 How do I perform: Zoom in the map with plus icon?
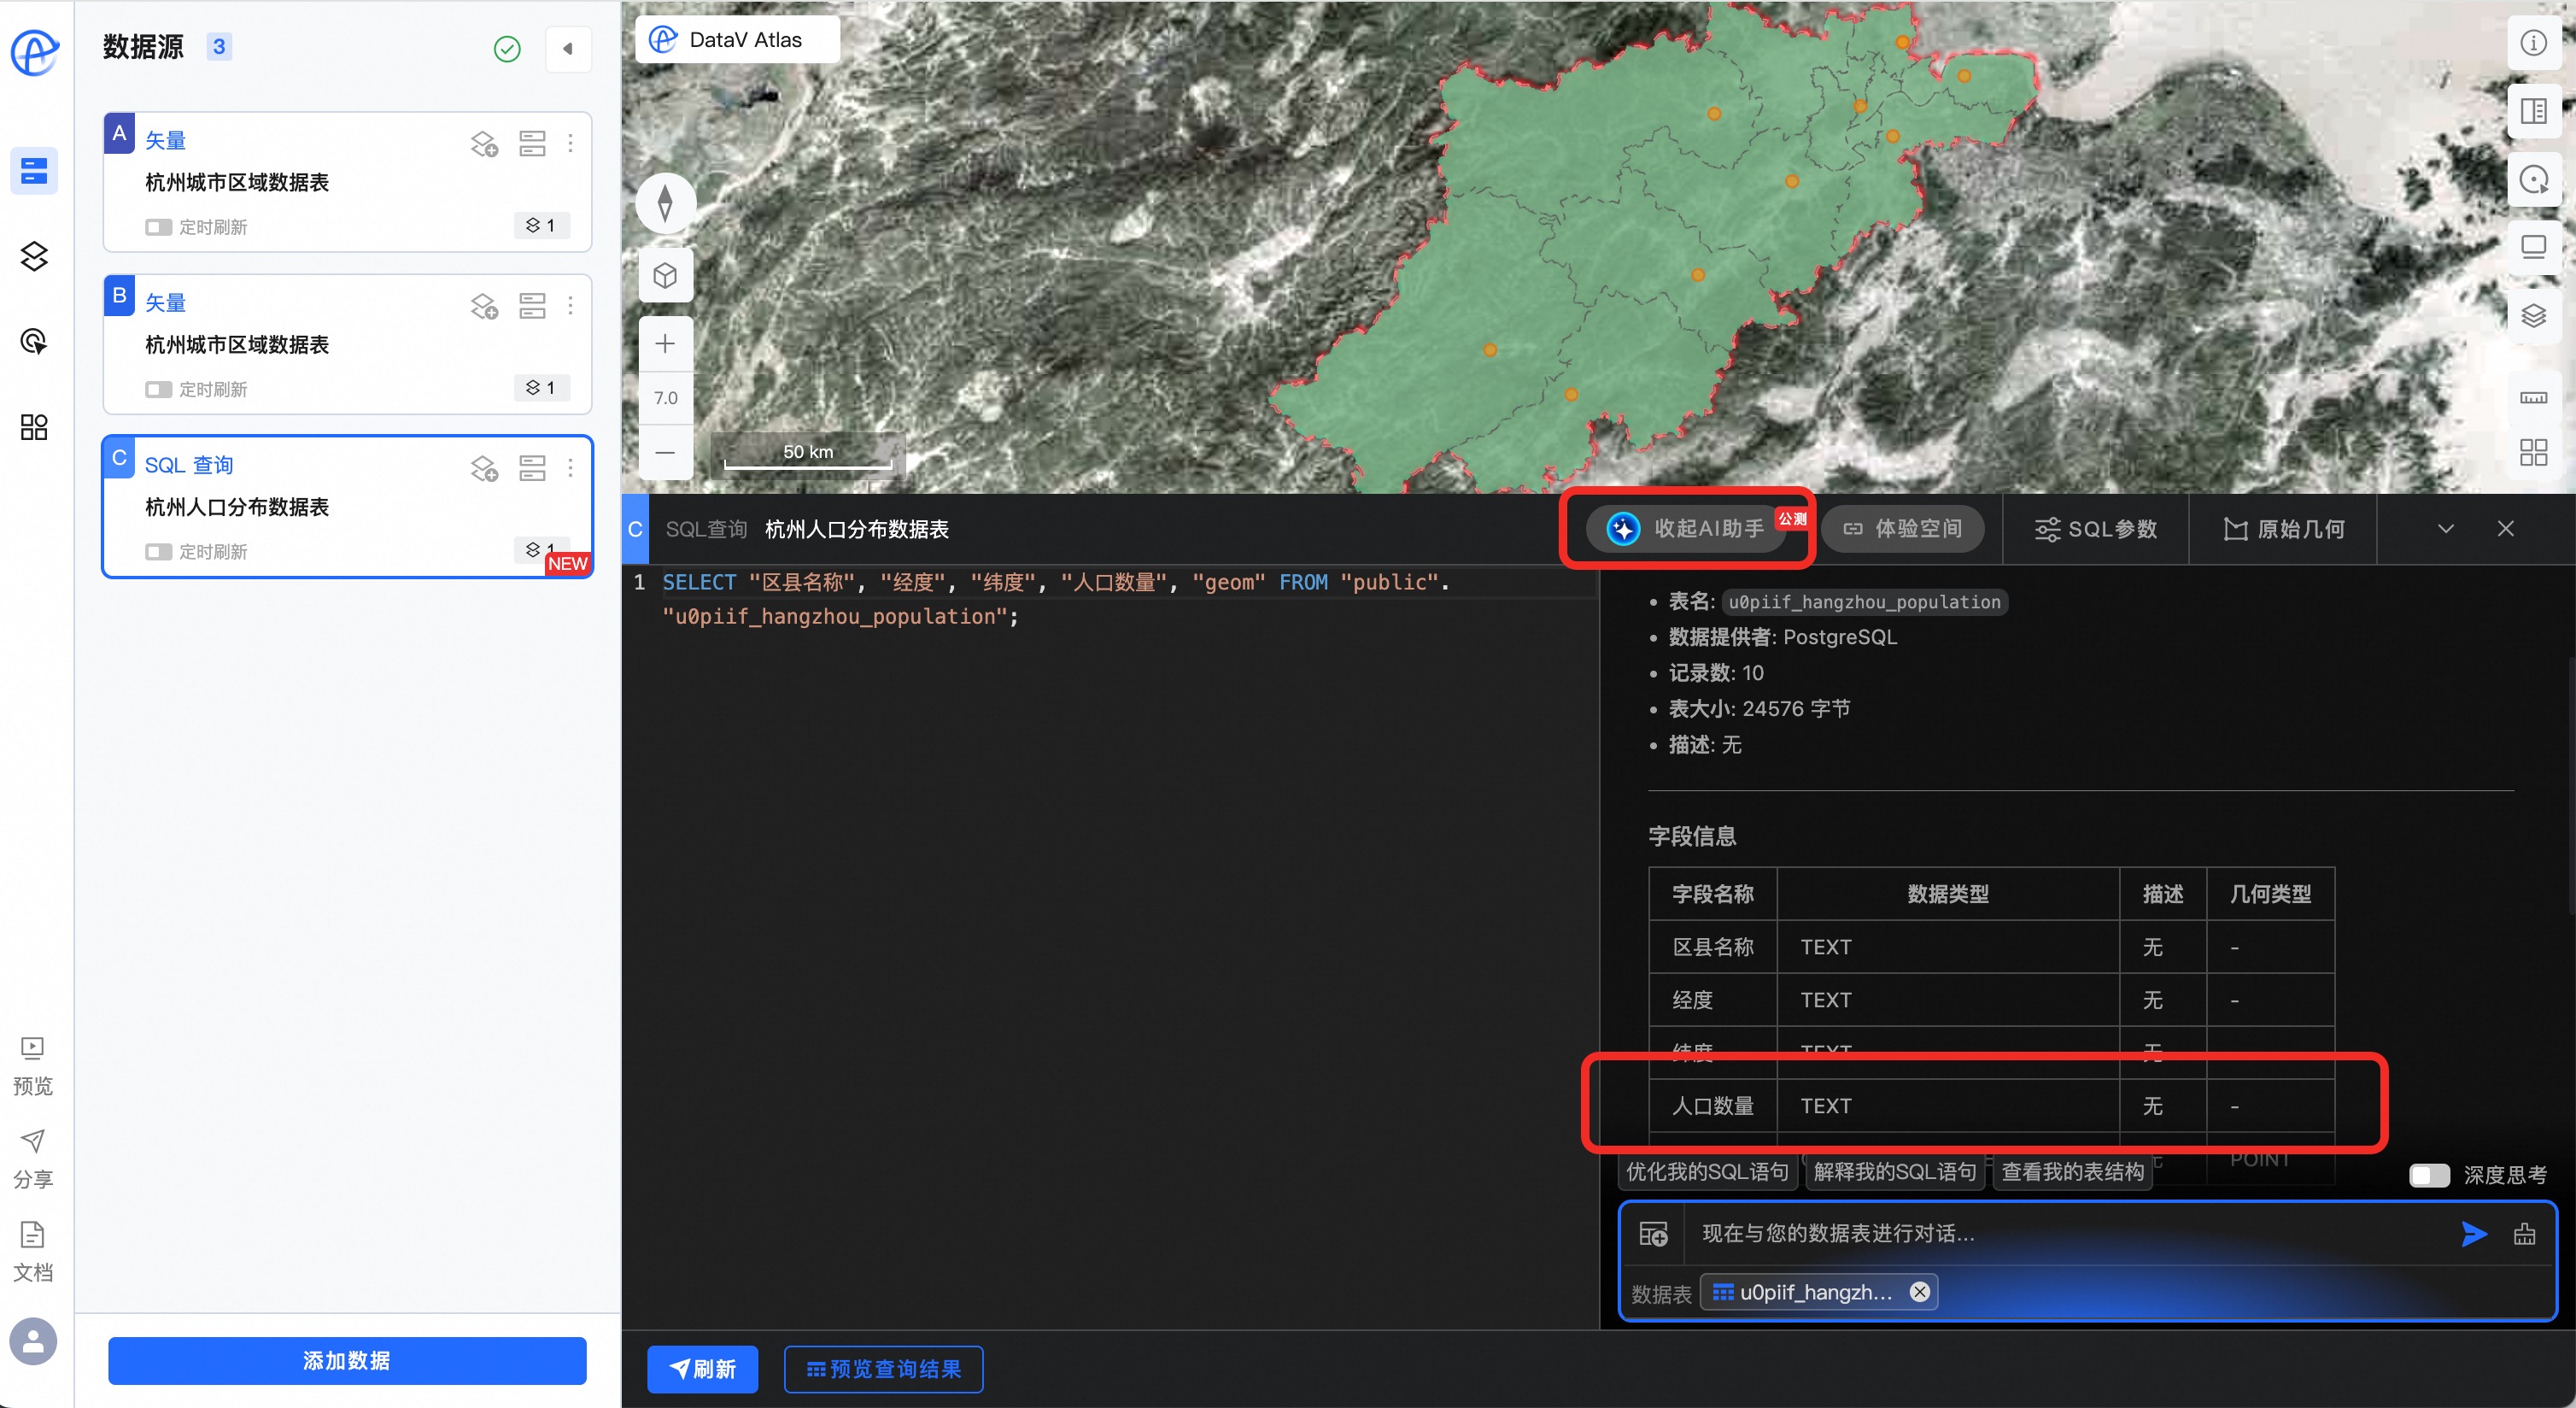click(x=665, y=344)
